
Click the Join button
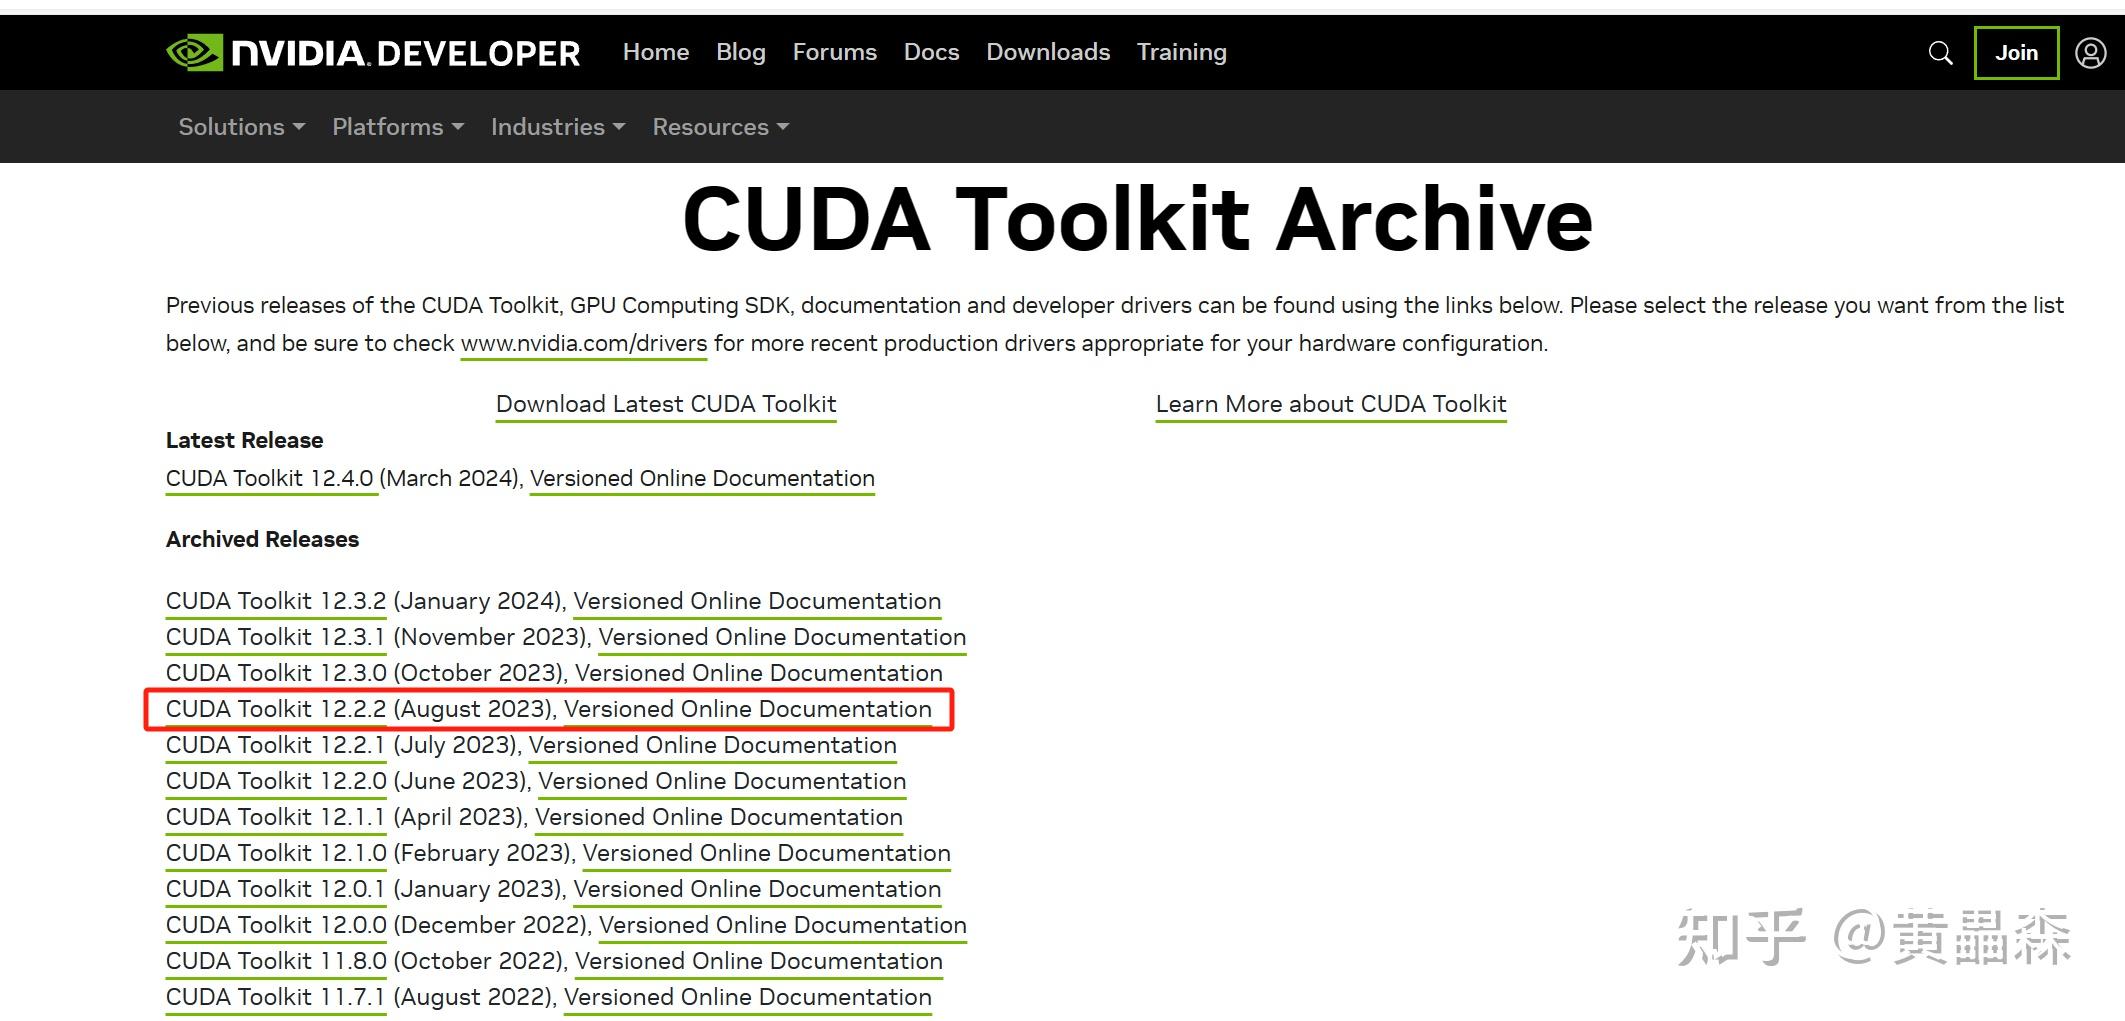2016,53
